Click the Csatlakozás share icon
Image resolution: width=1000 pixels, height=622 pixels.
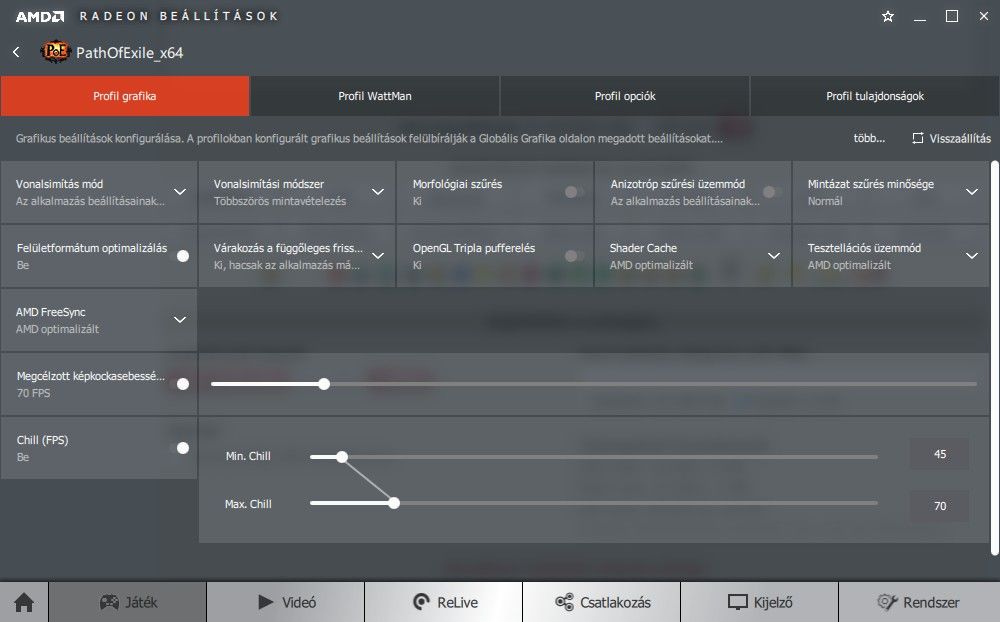pyautogui.click(x=564, y=602)
